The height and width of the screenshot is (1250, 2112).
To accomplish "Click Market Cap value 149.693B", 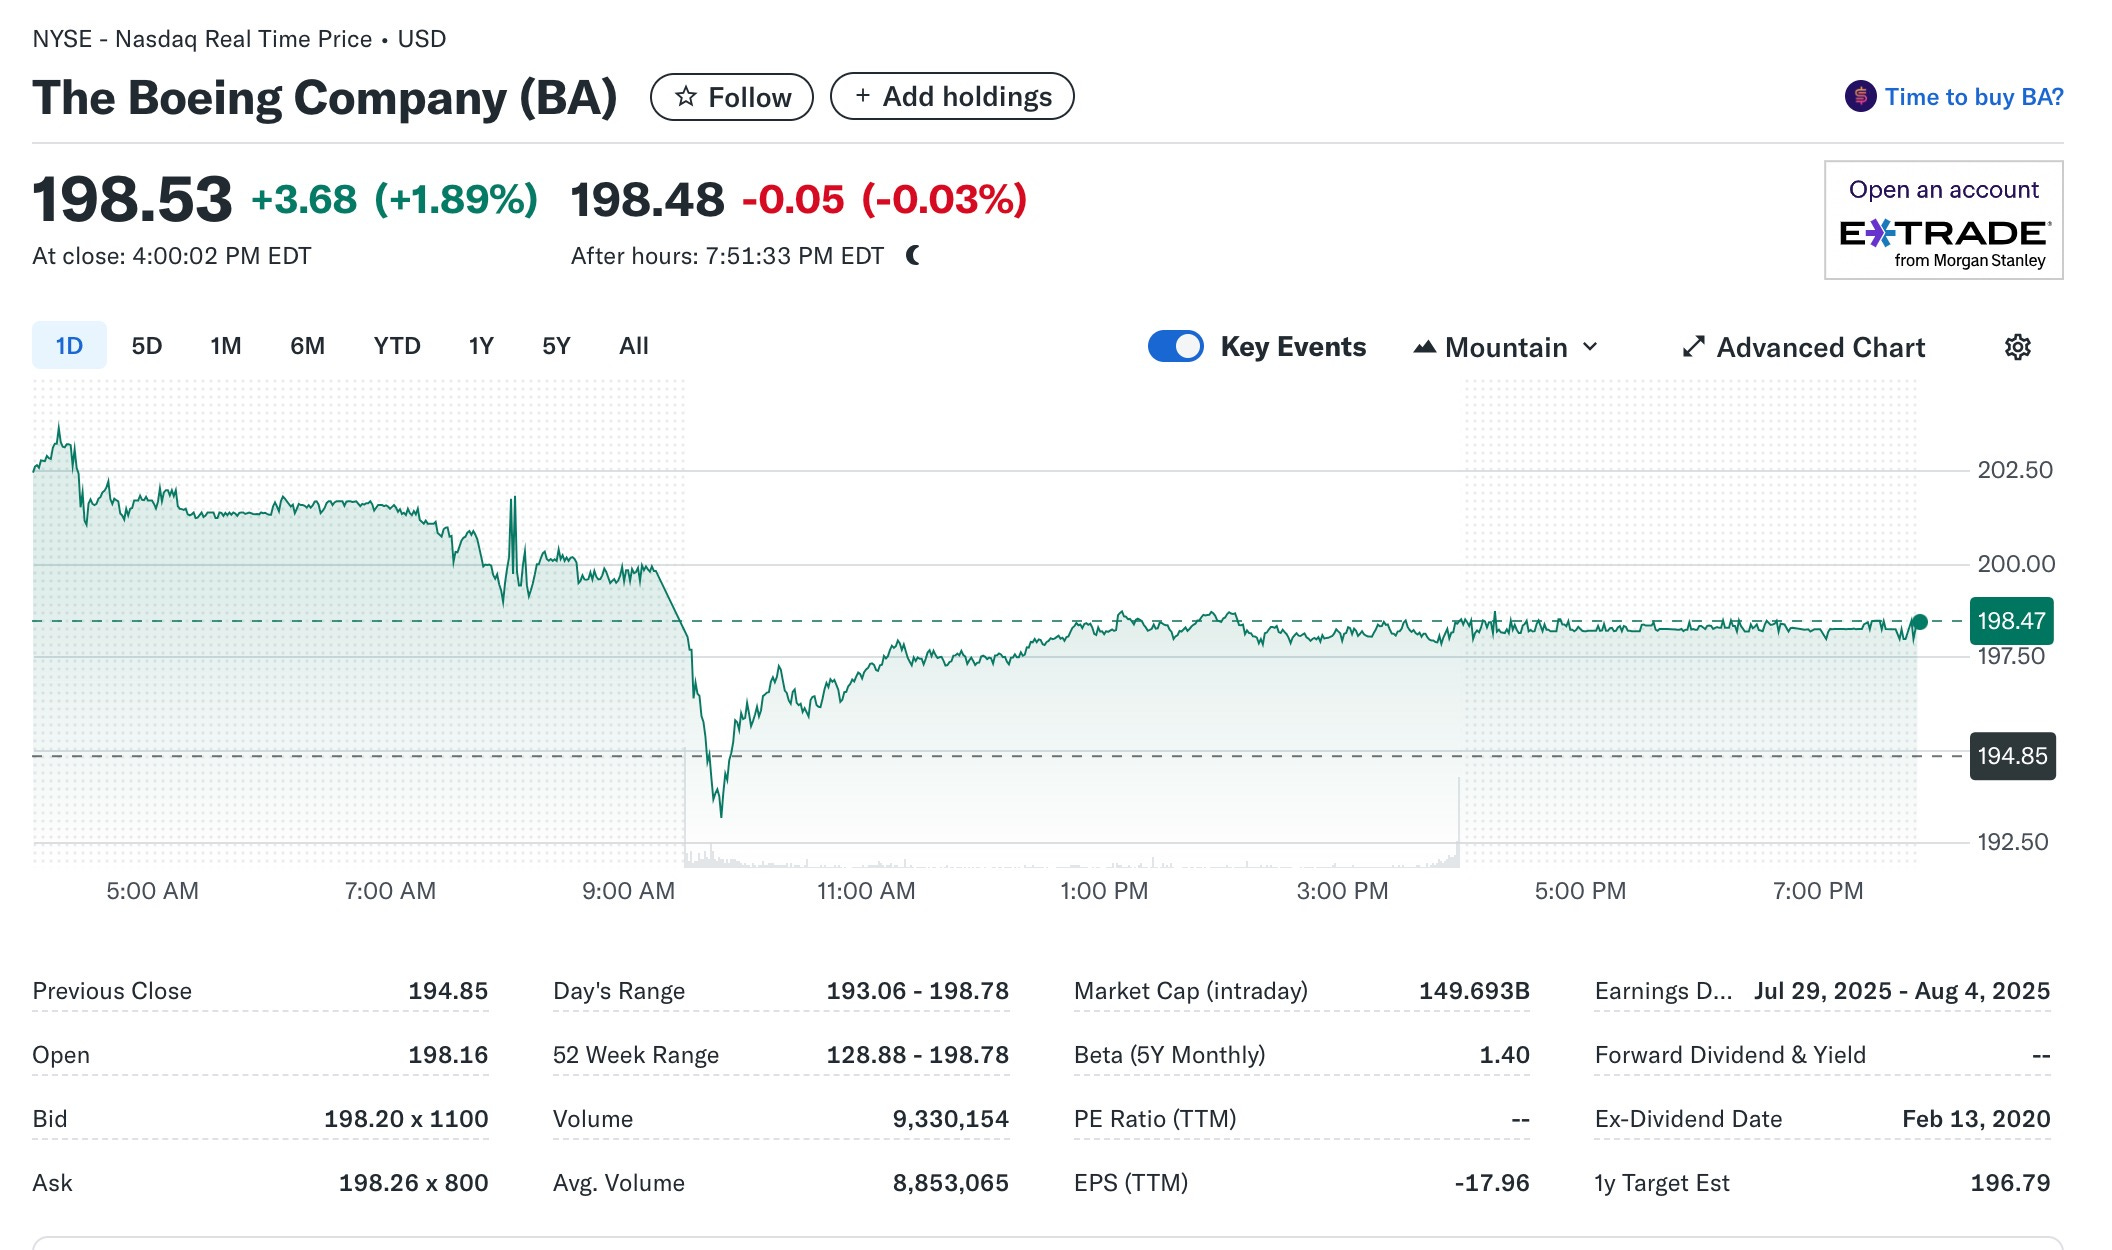I will [x=1474, y=991].
